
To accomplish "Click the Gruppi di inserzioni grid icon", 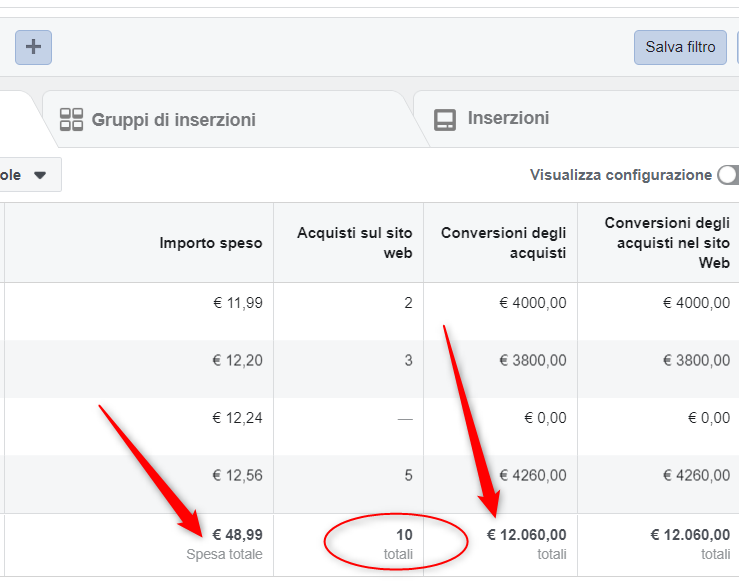I will coord(71,120).
